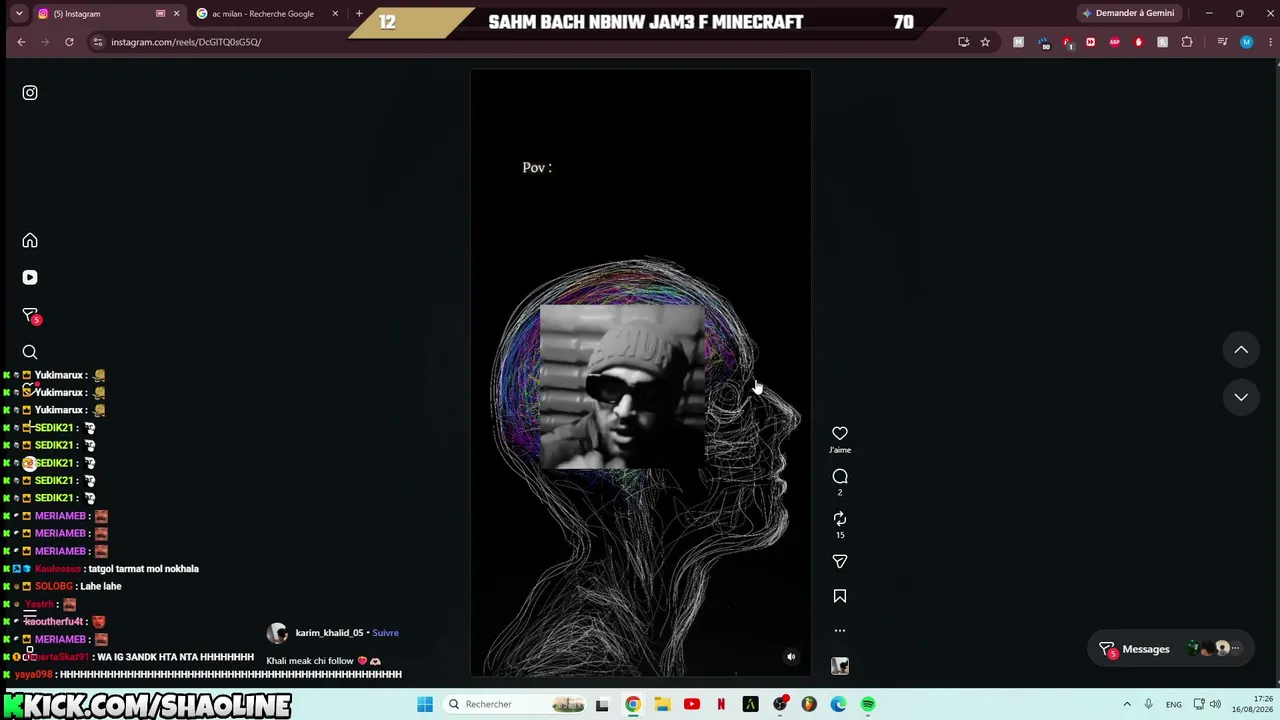
Task: Switch to the ac milan Google search tab
Action: coord(262,14)
